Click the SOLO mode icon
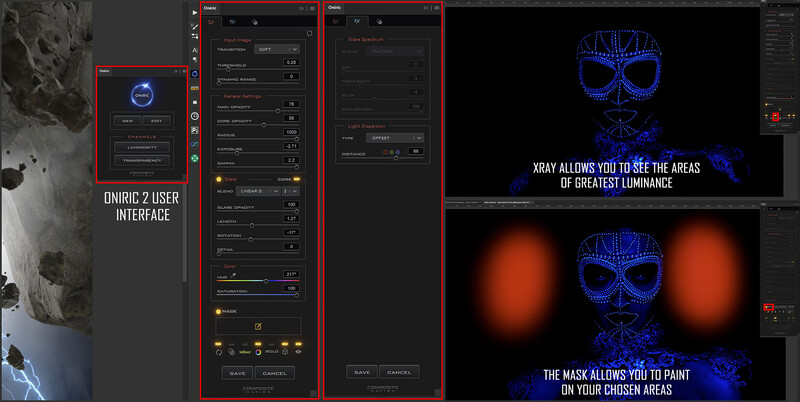The width and height of the screenshot is (800, 402). 271,351
